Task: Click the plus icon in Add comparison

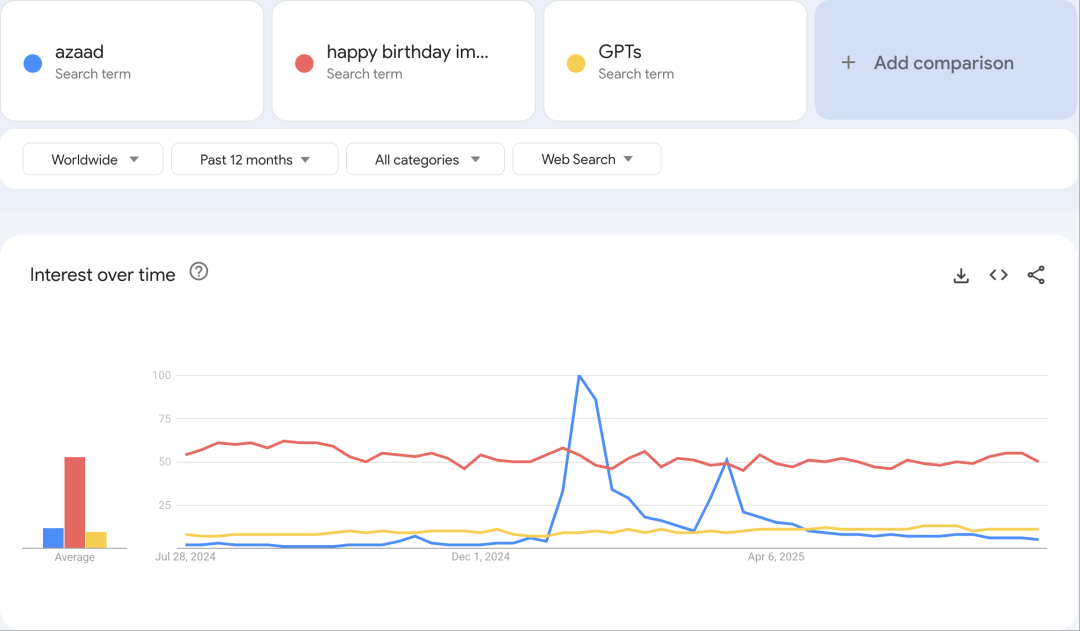Action: [x=848, y=62]
